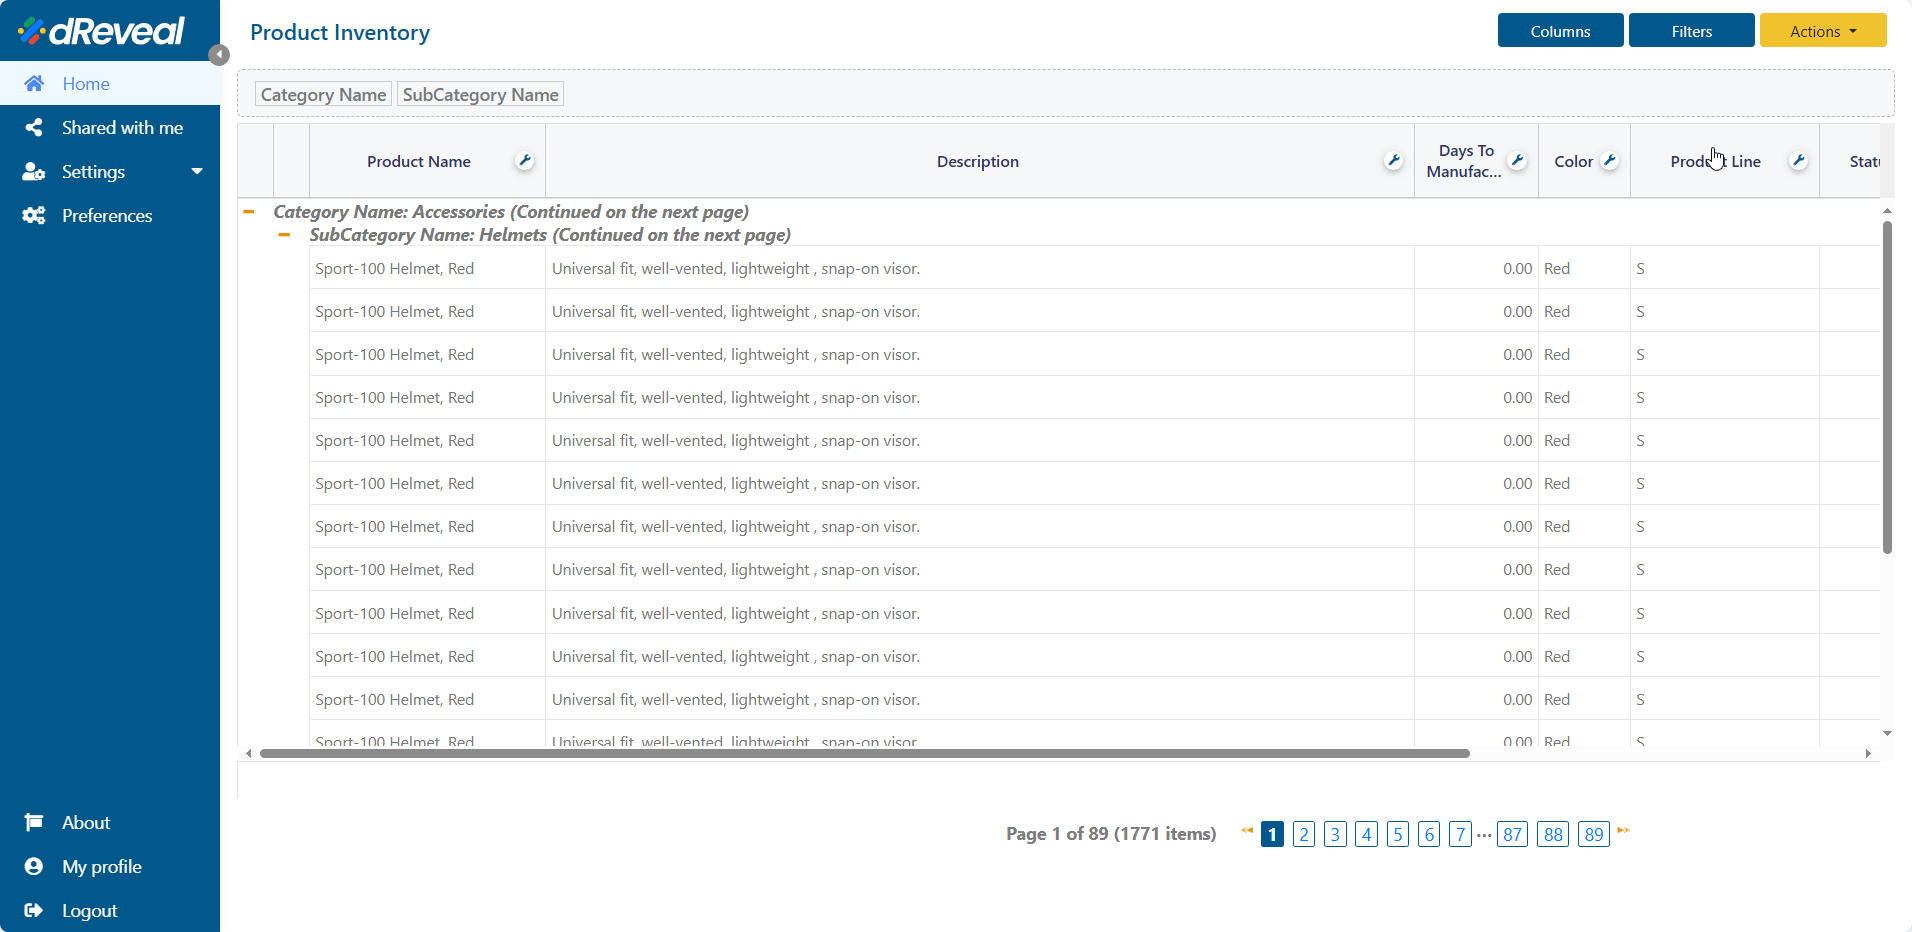Screen dimensions: 1912x932
Task: Click the horizontal scrollbar of the grid
Action: 864,754
